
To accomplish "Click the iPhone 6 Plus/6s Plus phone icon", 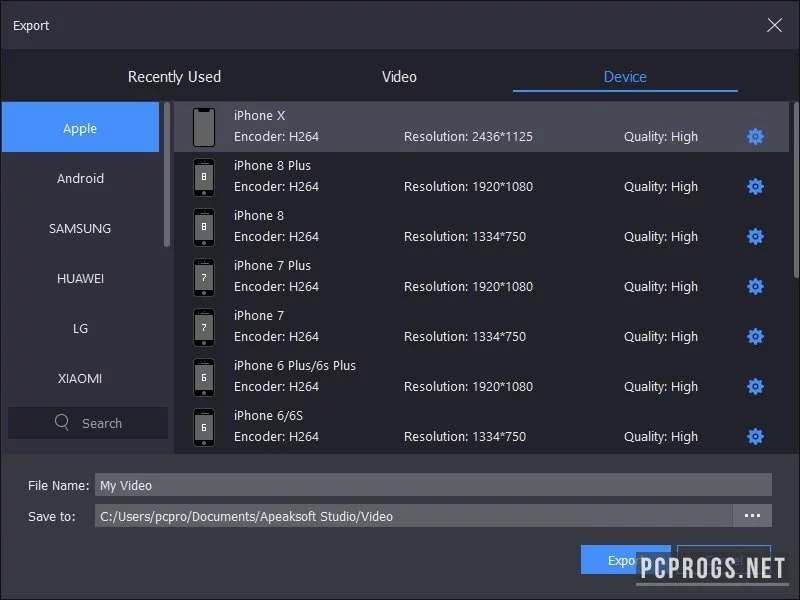I will pos(204,377).
